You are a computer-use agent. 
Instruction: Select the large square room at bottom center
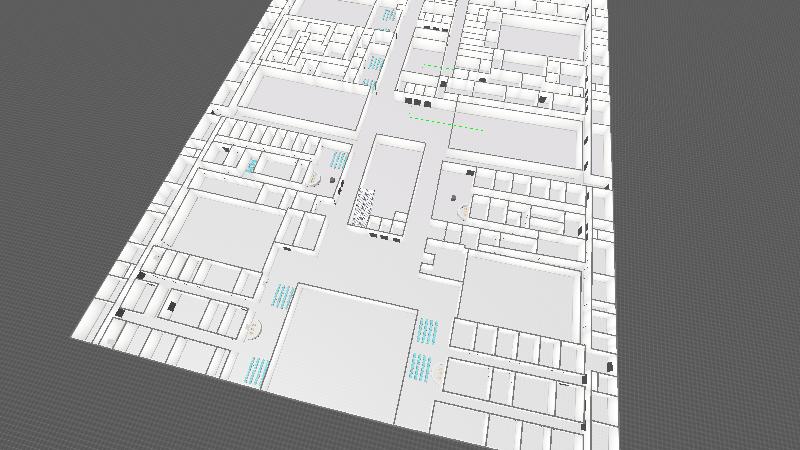(345, 348)
